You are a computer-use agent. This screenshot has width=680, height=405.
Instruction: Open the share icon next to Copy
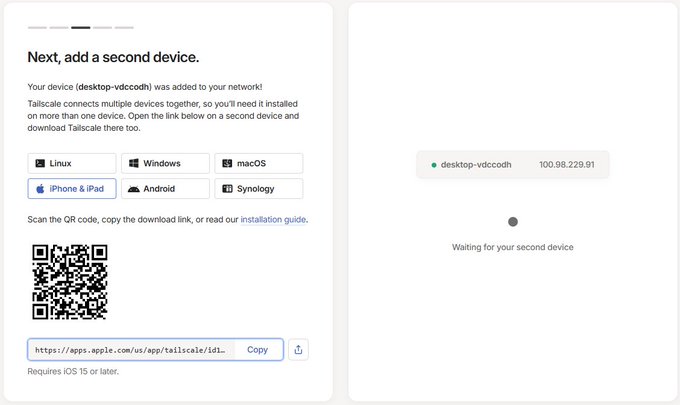coord(298,349)
